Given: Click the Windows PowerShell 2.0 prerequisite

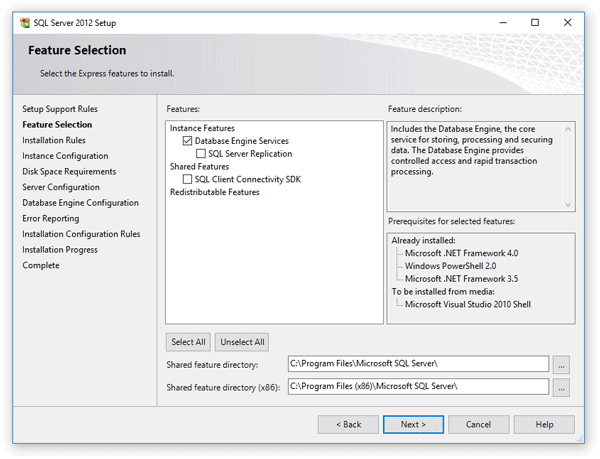Looking at the screenshot, I should 450,266.
